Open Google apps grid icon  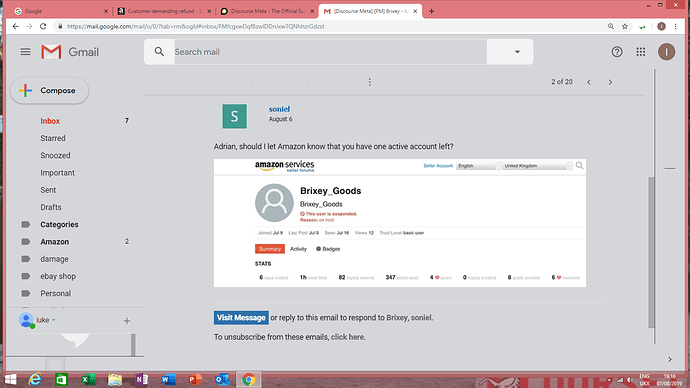641,52
